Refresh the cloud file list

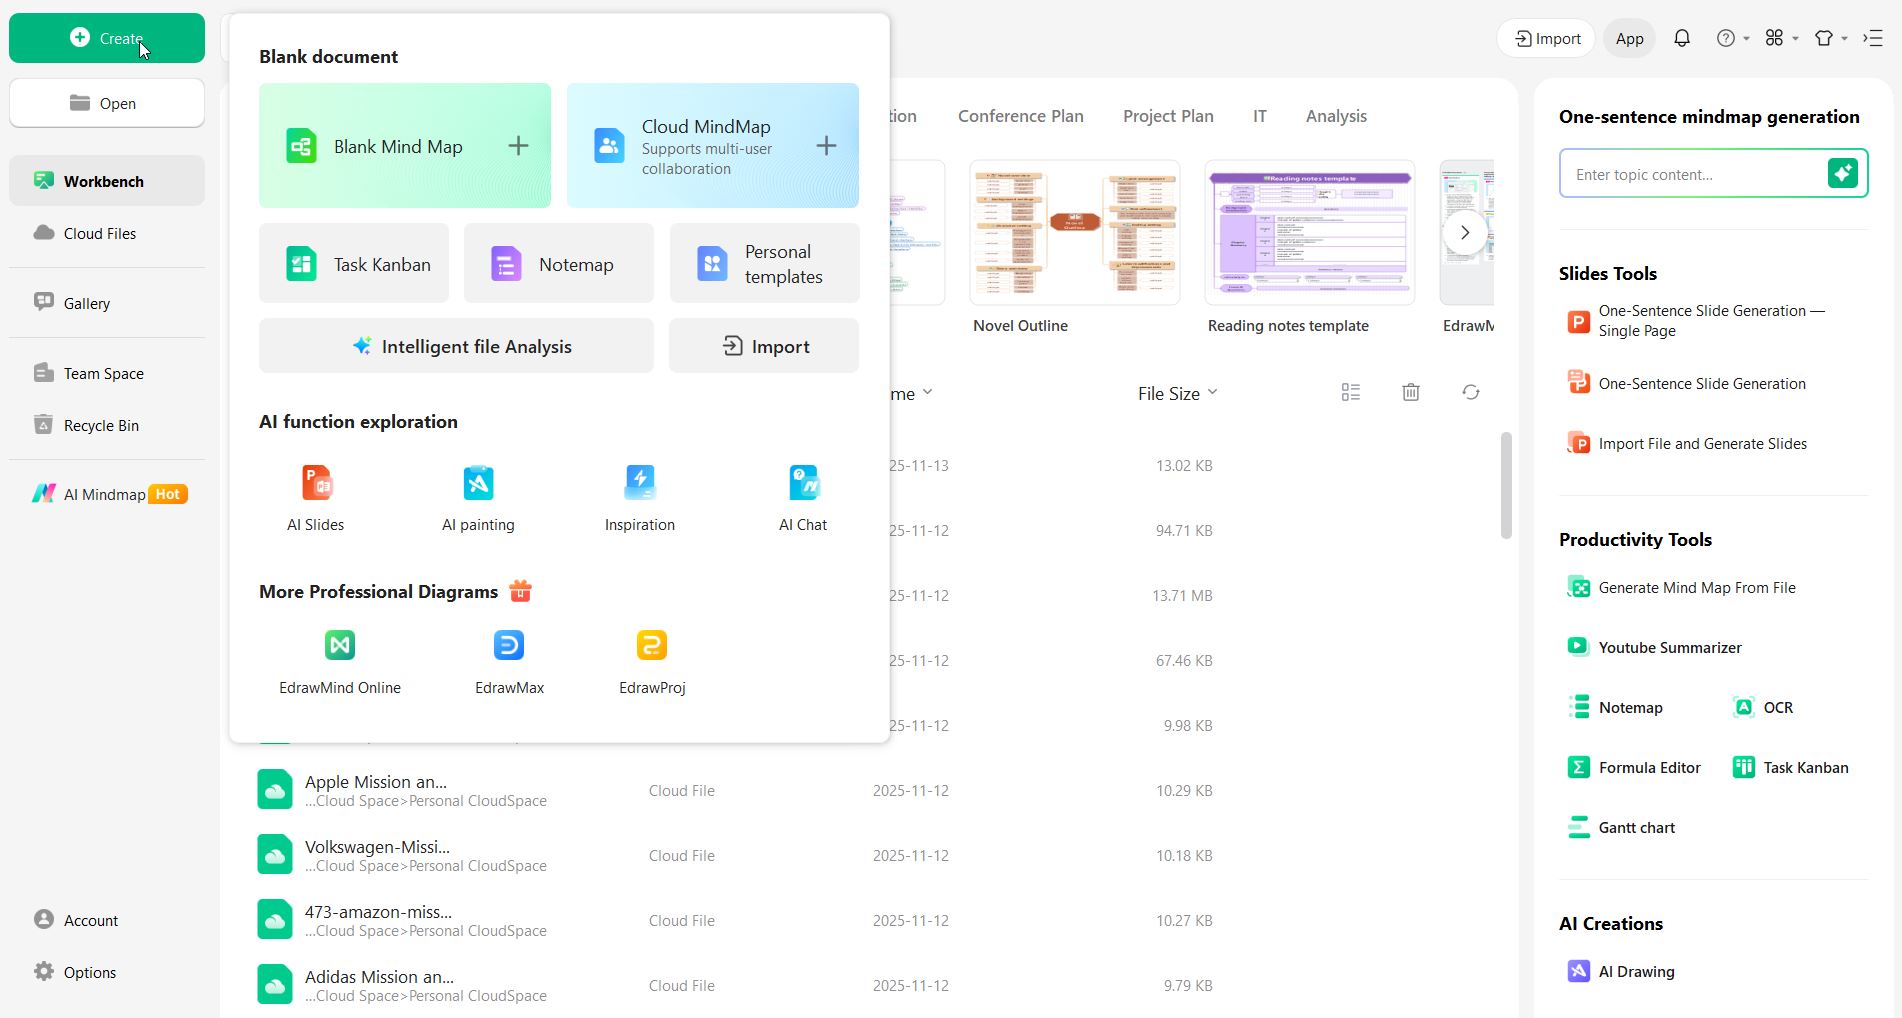pyautogui.click(x=1470, y=391)
